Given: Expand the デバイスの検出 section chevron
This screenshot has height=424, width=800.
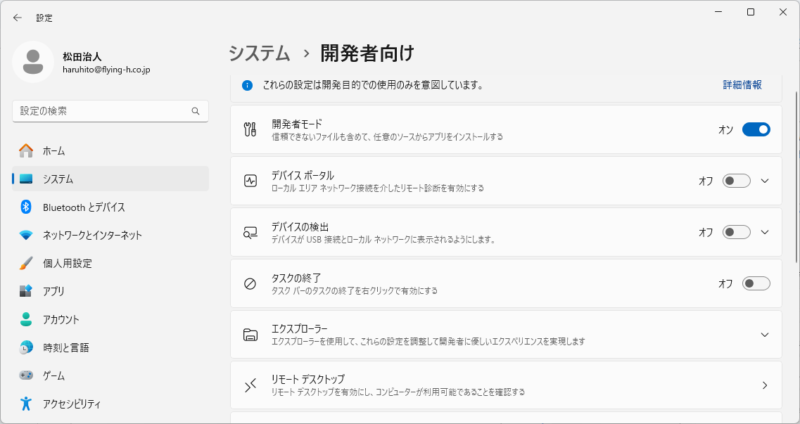Looking at the screenshot, I should (x=764, y=232).
